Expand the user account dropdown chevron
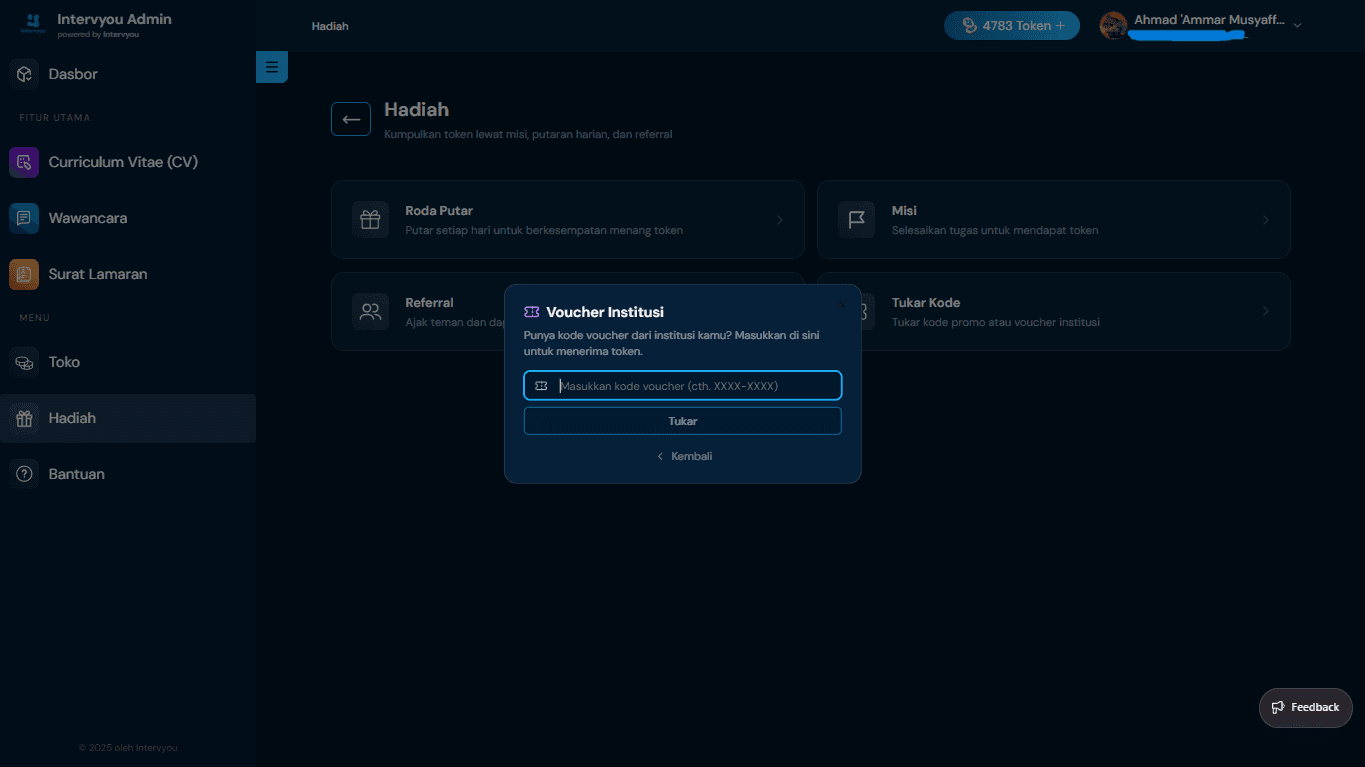Viewport: 1365px width, 767px height. (1297, 25)
